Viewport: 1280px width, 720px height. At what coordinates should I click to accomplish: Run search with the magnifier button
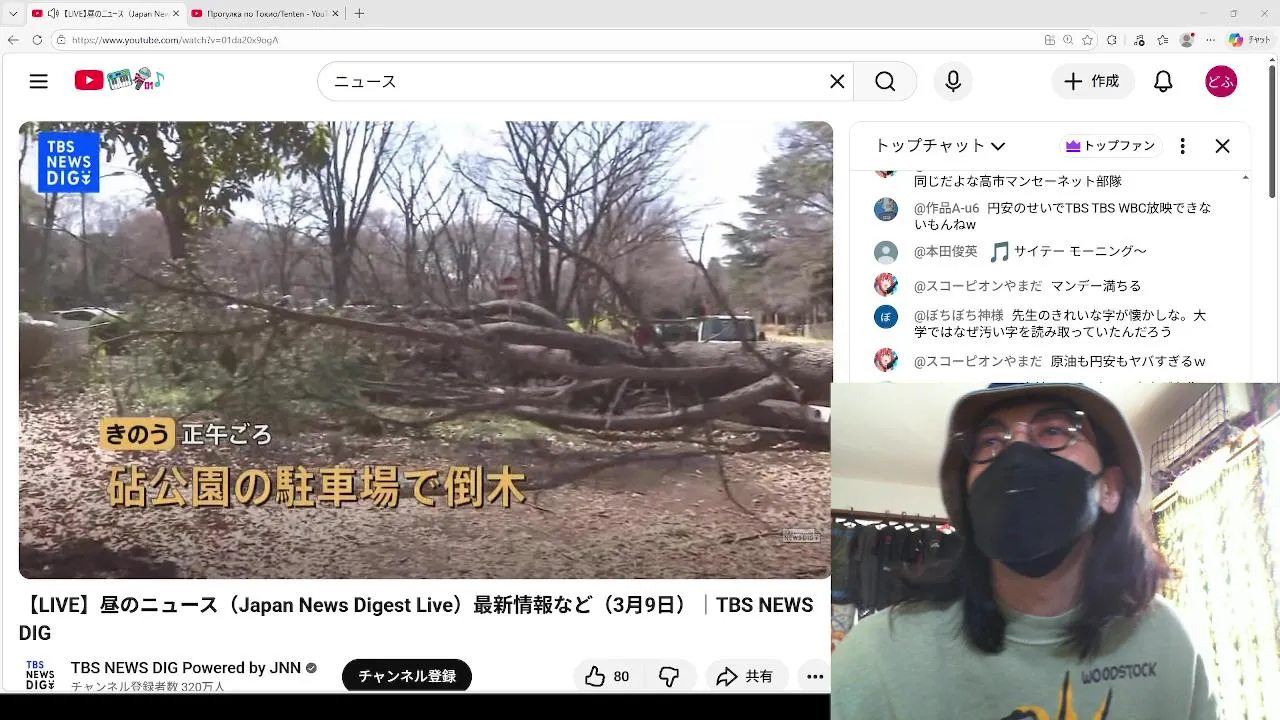[885, 82]
